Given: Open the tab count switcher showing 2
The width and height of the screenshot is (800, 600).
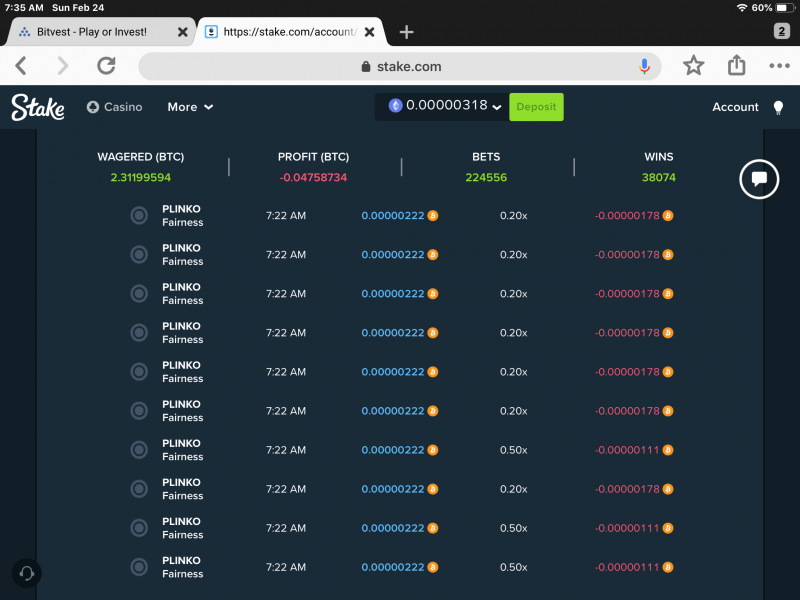Looking at the screenshot, I should point(782,31).
